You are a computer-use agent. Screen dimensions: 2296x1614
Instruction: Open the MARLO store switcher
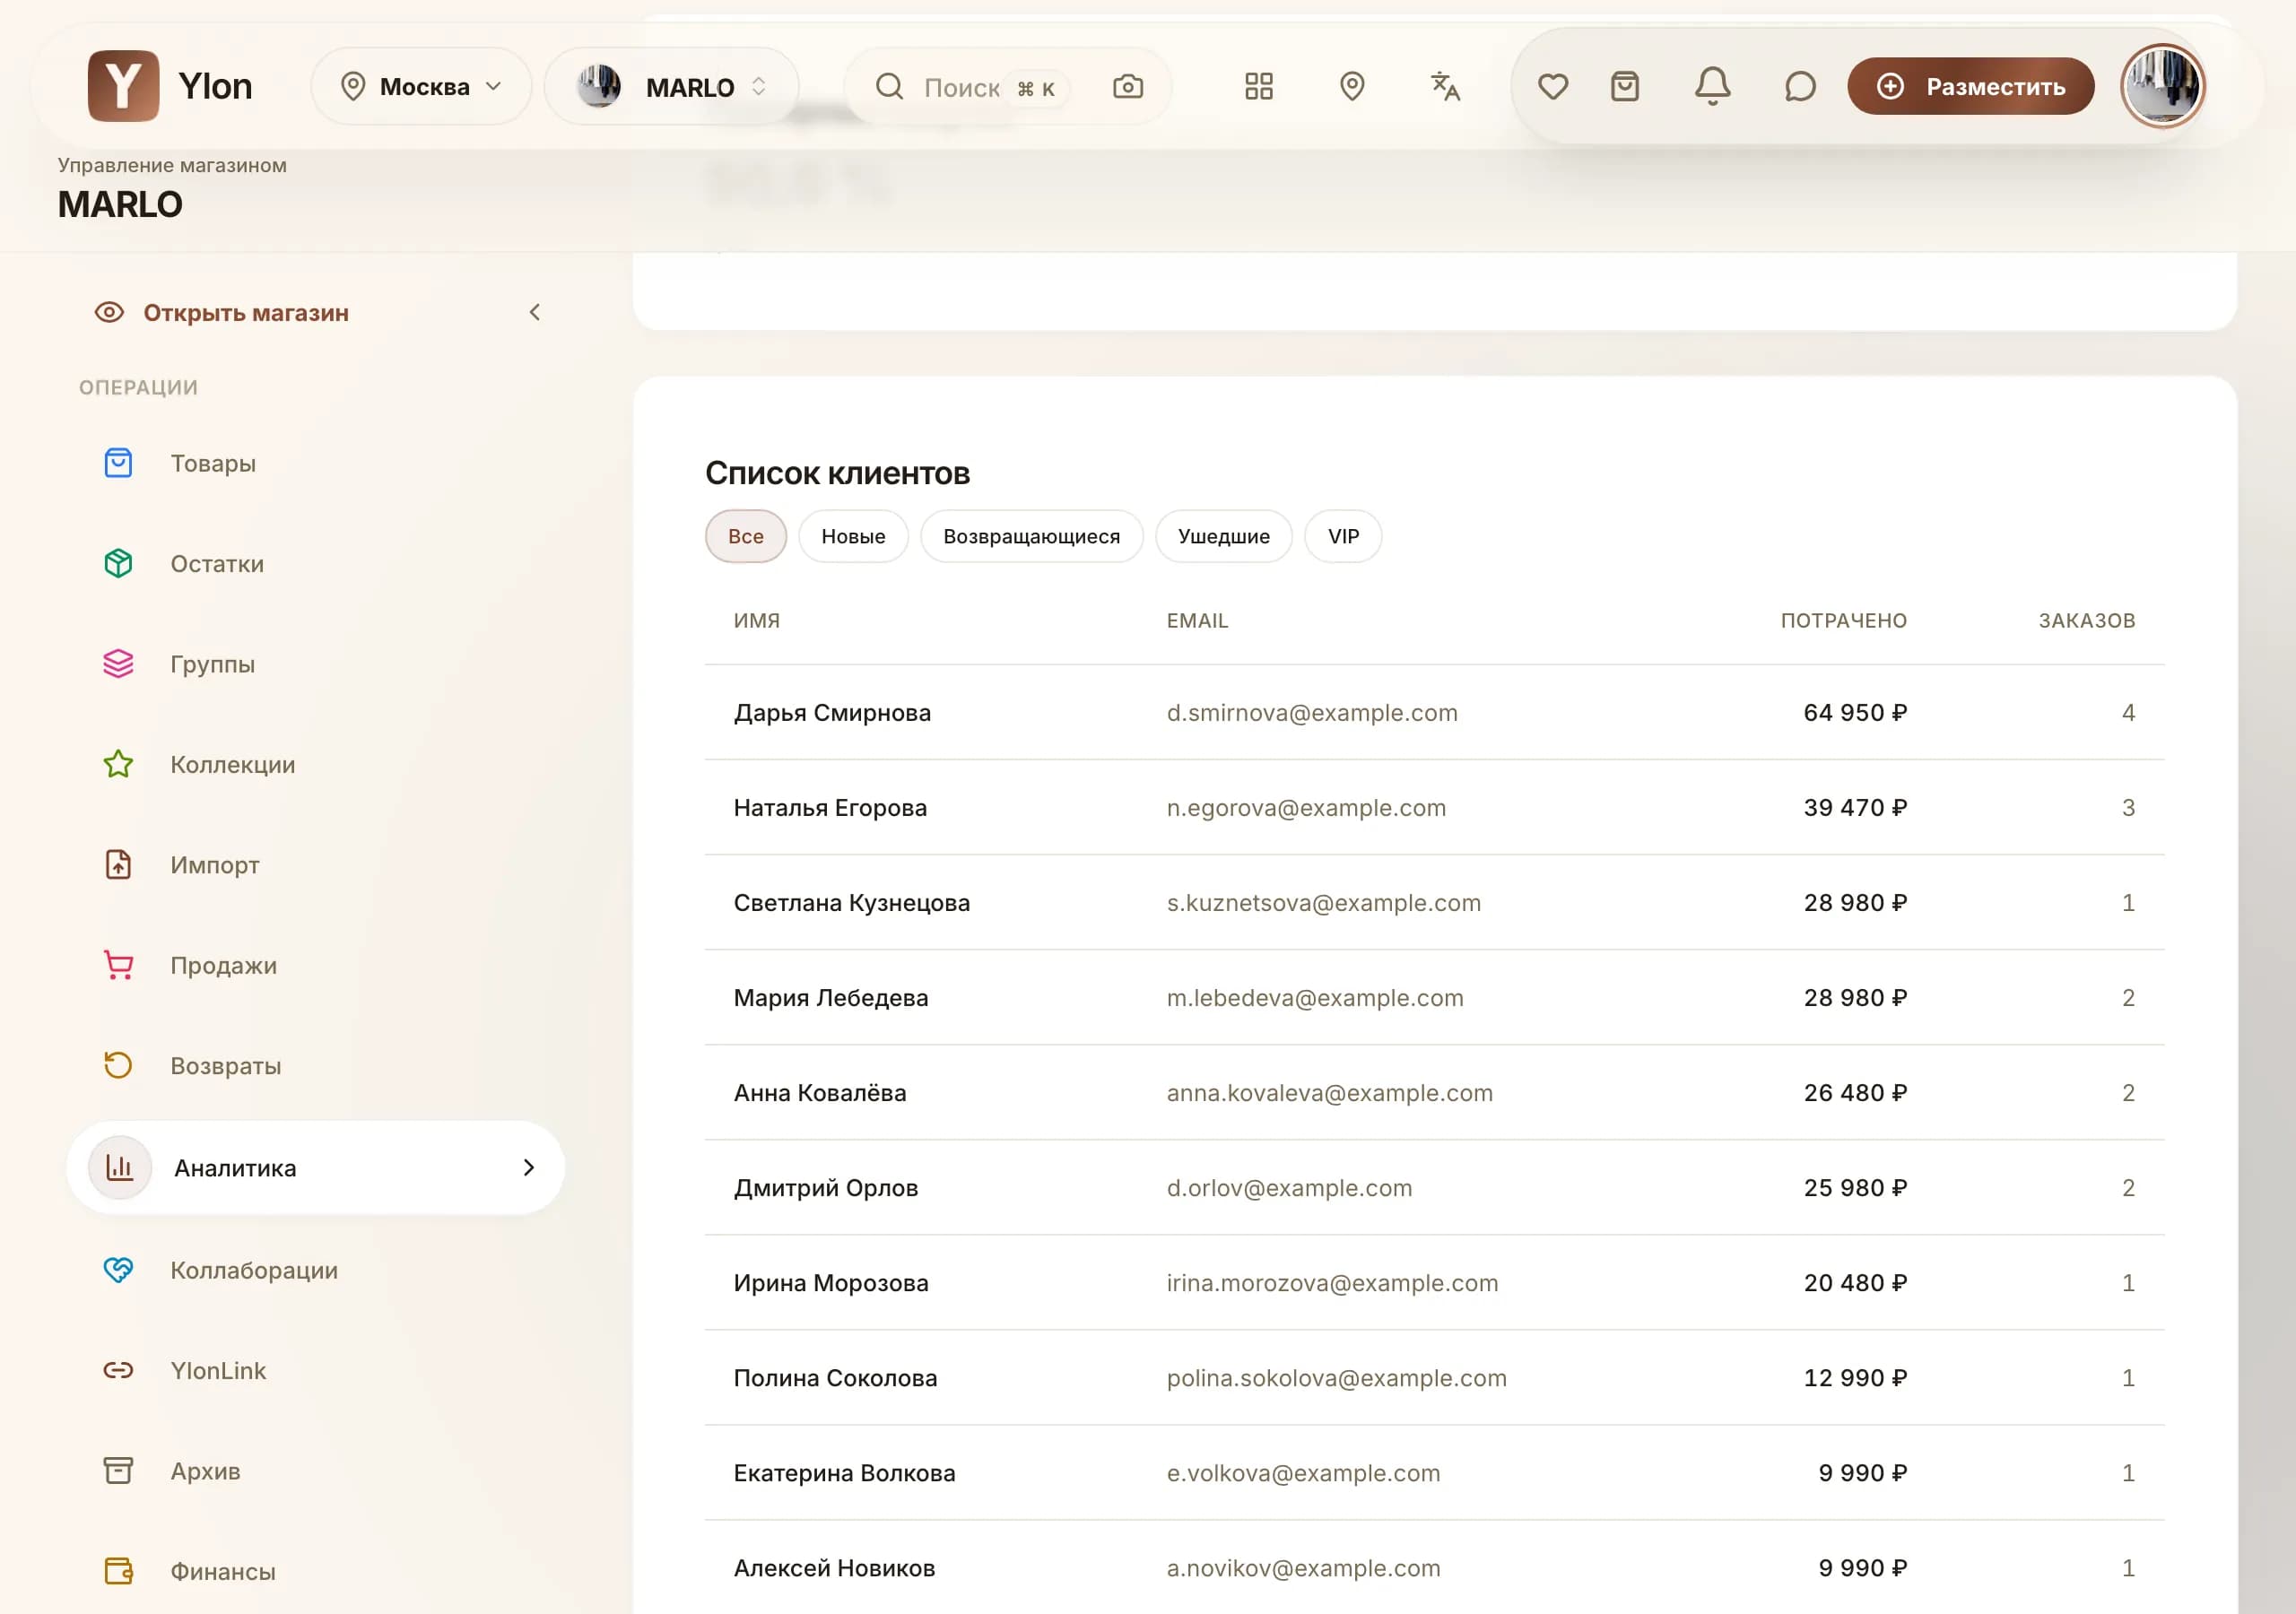671,86
